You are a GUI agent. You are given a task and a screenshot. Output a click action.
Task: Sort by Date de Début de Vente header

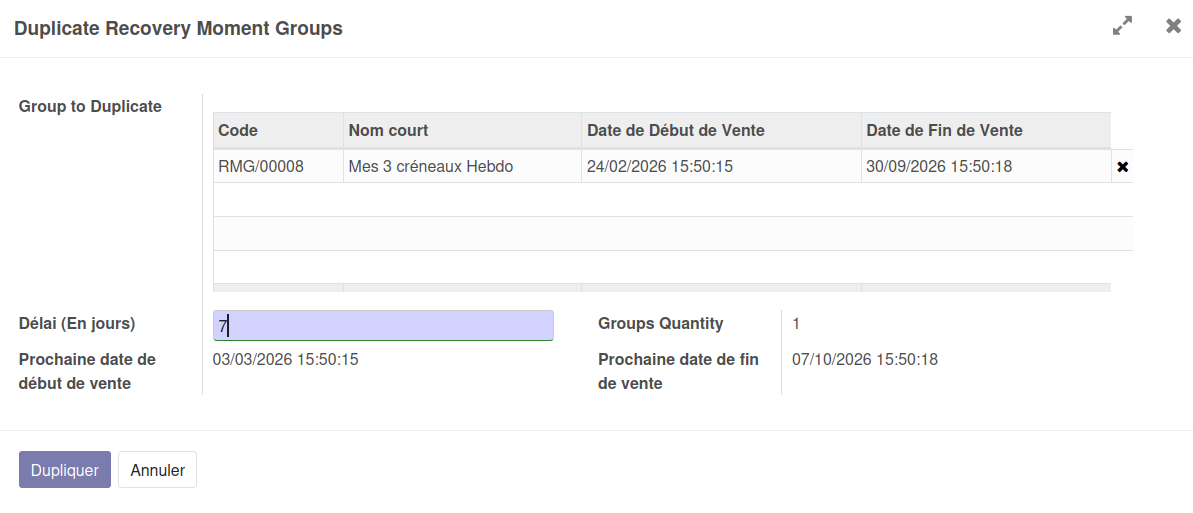coord(676,130)
